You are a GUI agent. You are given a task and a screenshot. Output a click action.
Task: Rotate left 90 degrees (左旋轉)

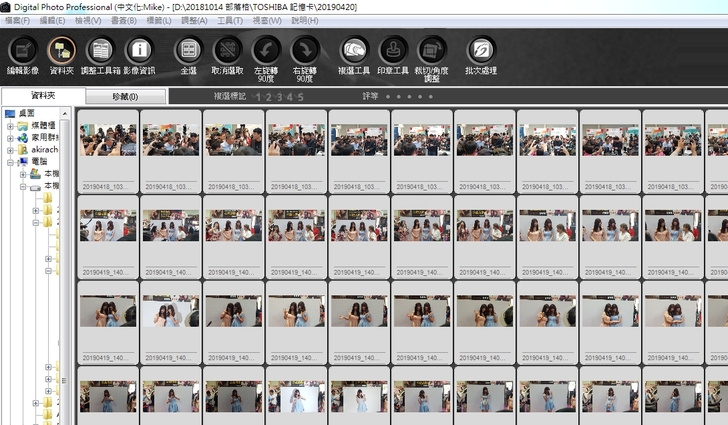tap(266, 59)
